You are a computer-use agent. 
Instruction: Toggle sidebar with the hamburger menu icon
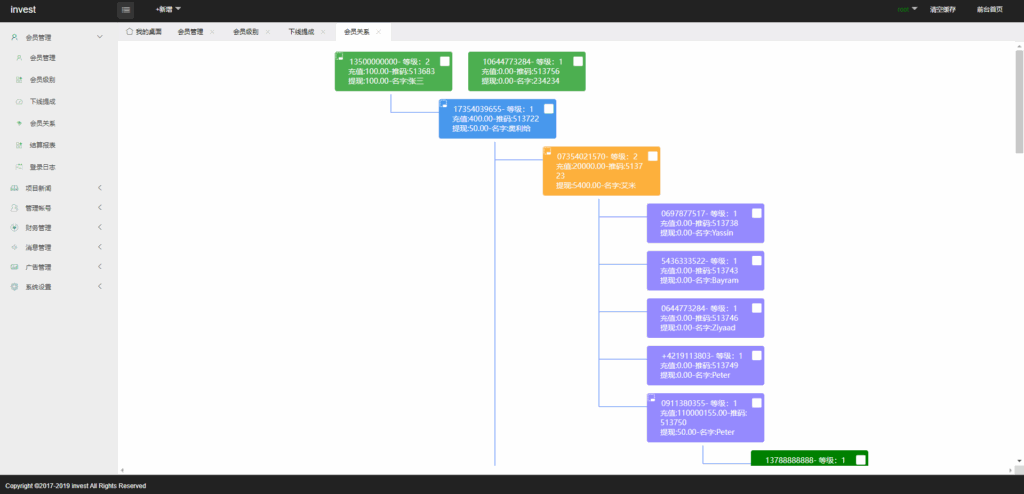click(125, 10)
